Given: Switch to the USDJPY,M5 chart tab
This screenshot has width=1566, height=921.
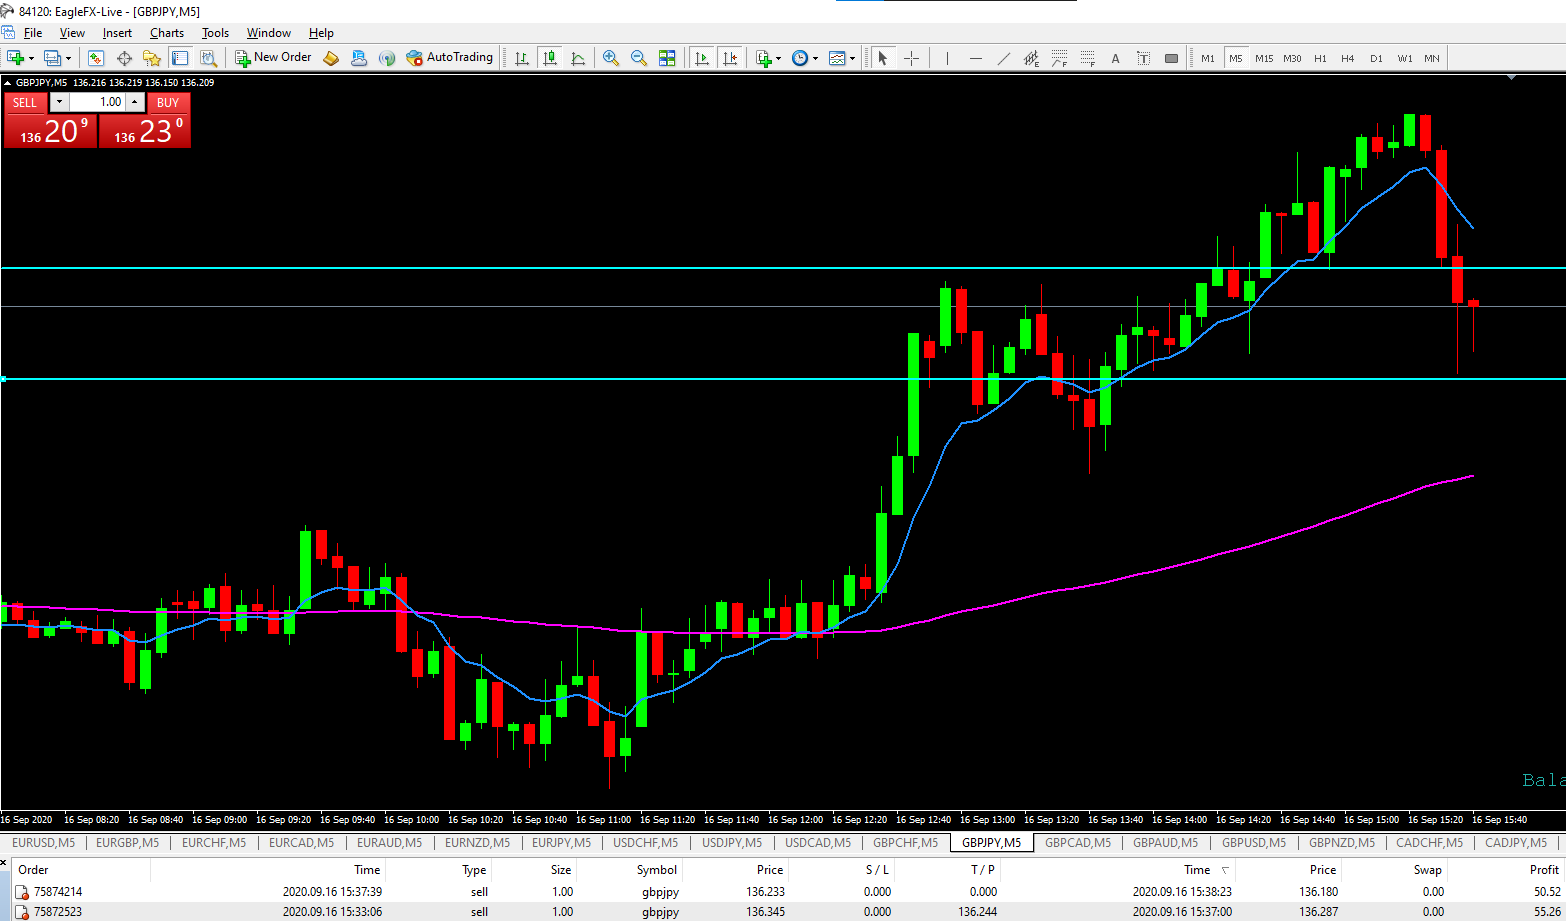Looking at the screenshot, I should click(x=731, y=843).
